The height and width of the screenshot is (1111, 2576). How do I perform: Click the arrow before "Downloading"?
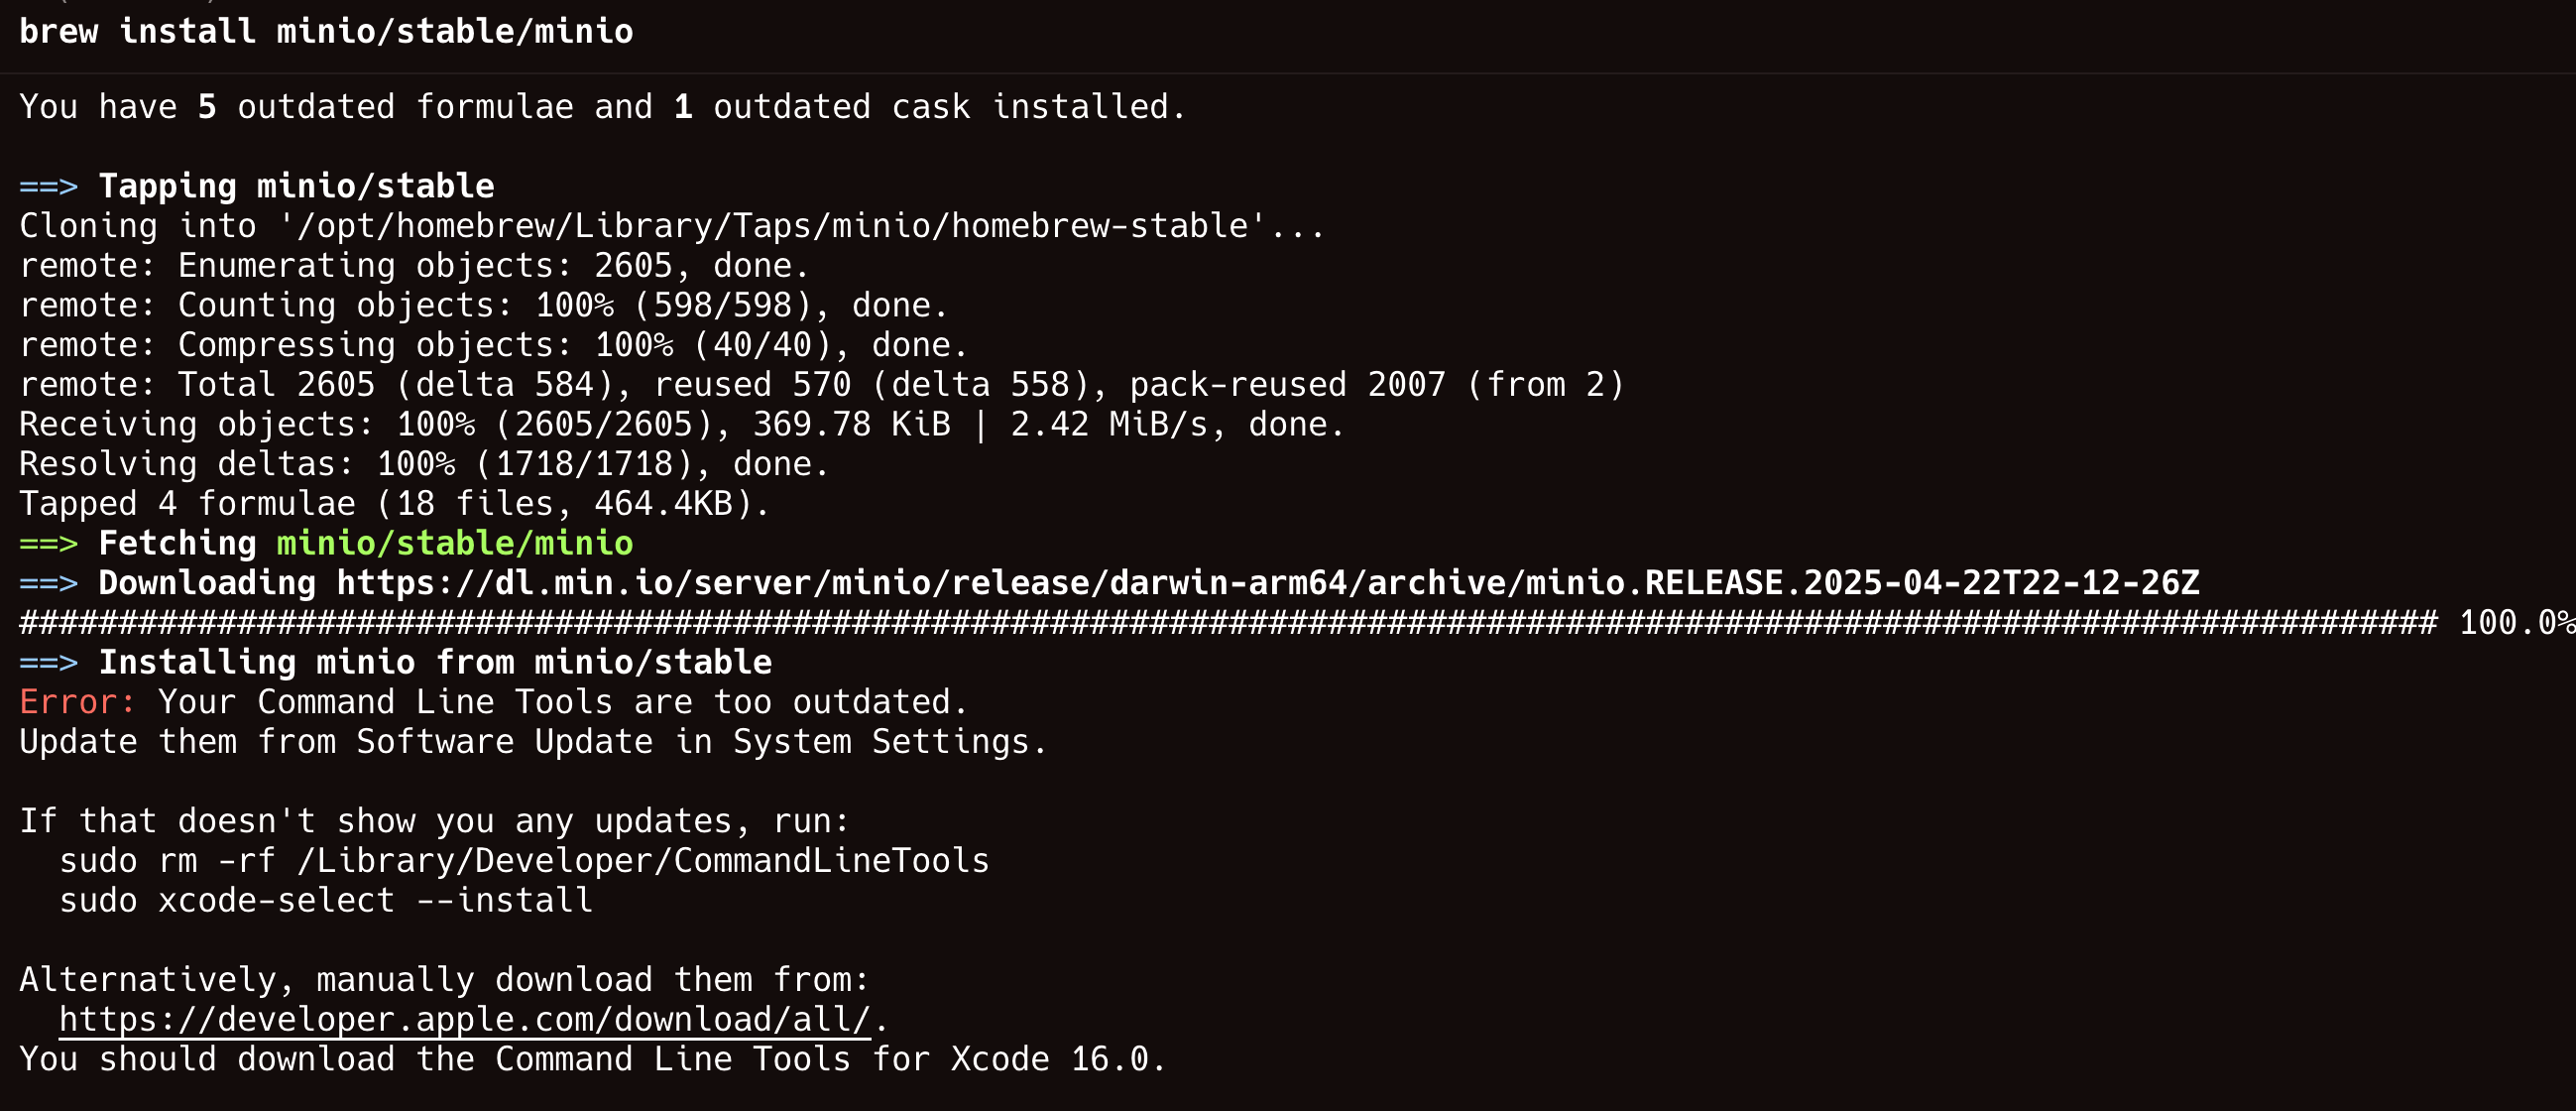(48, 583)
